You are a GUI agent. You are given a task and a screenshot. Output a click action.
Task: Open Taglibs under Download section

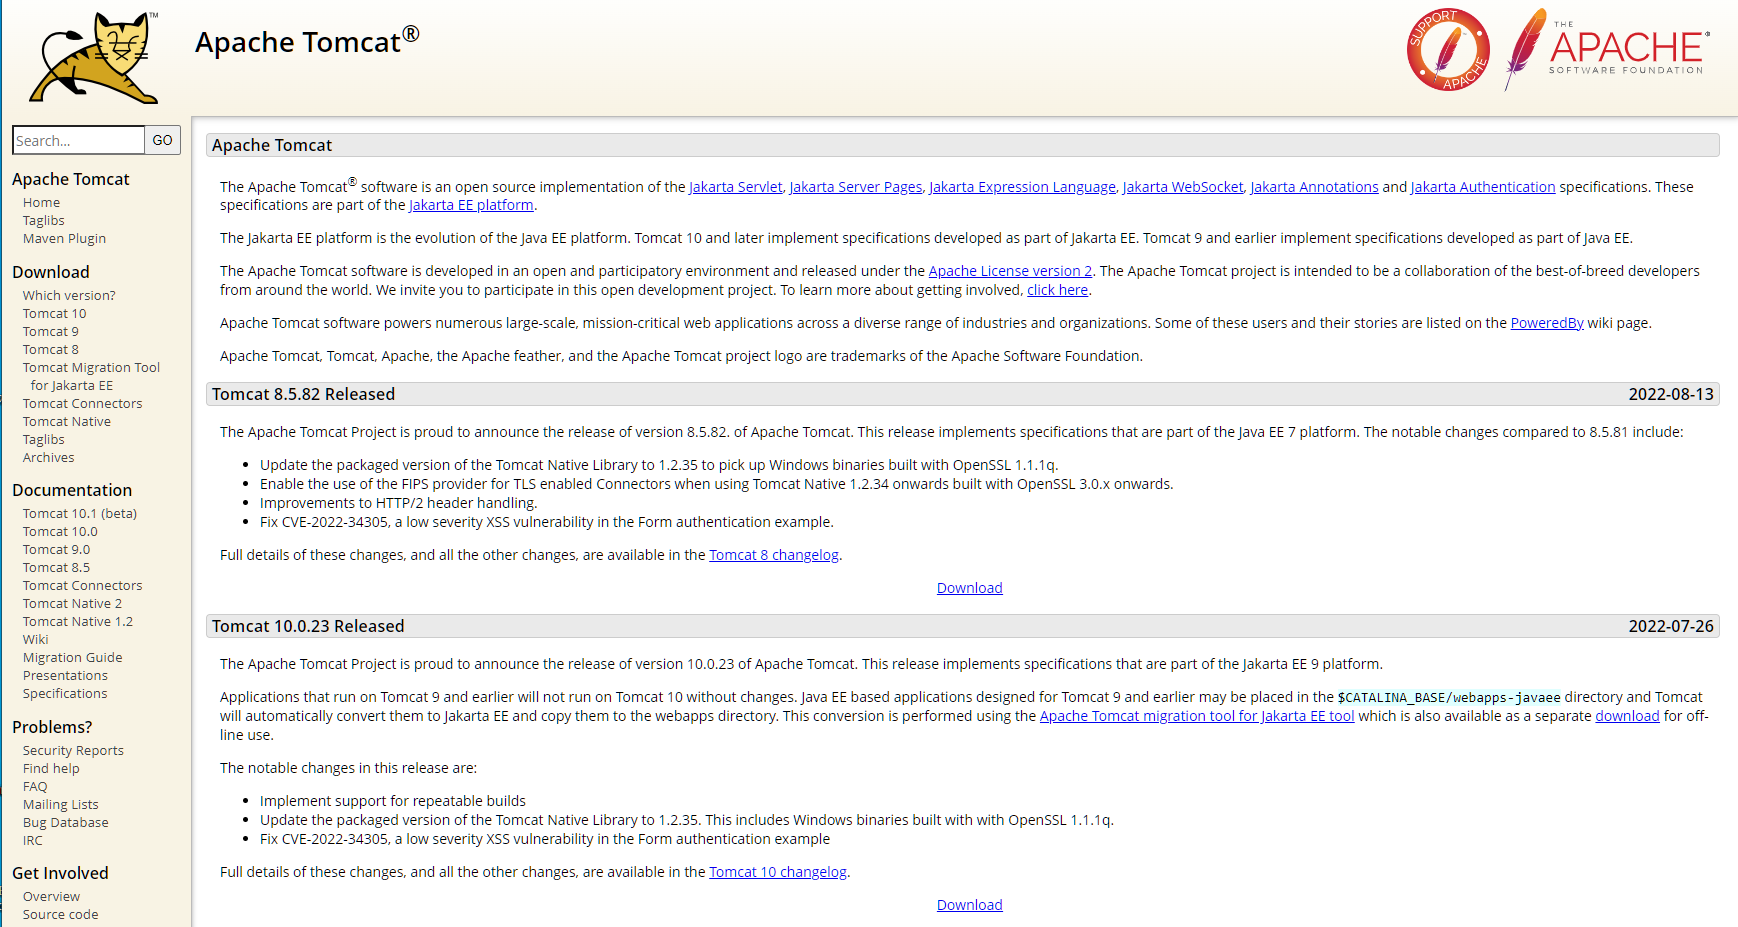point(44,439)
